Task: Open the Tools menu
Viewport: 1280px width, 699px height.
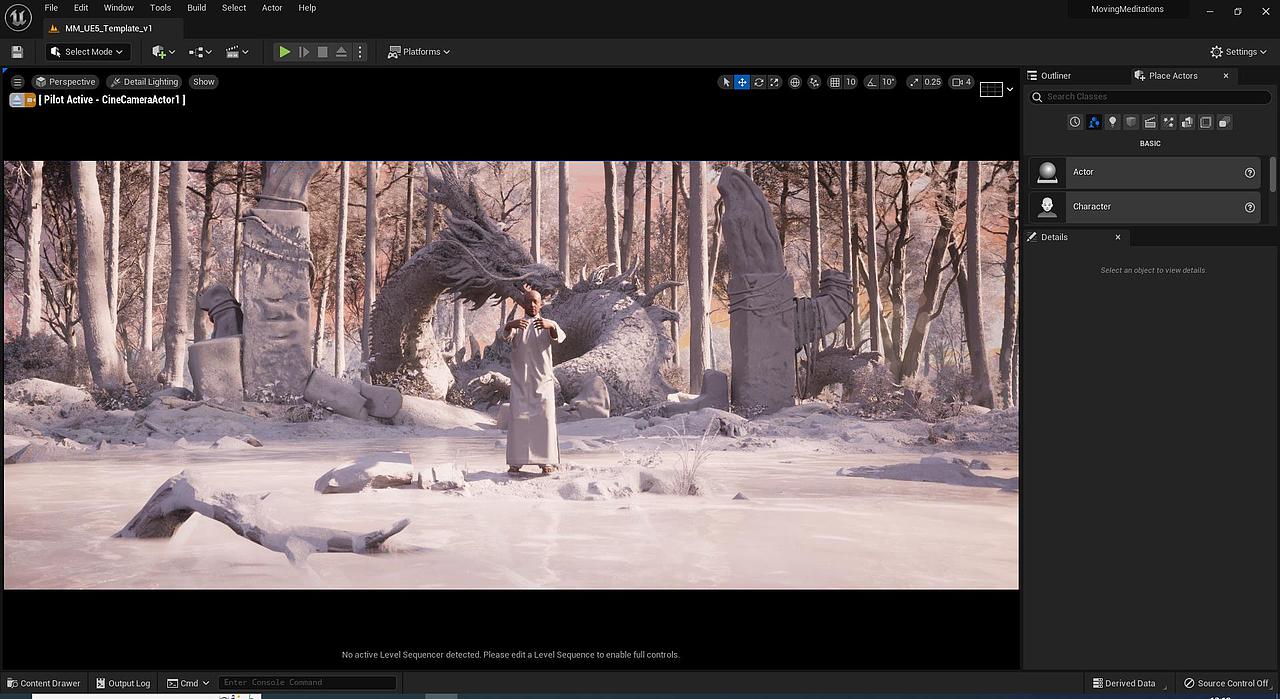Action: (x=160, y=8)
